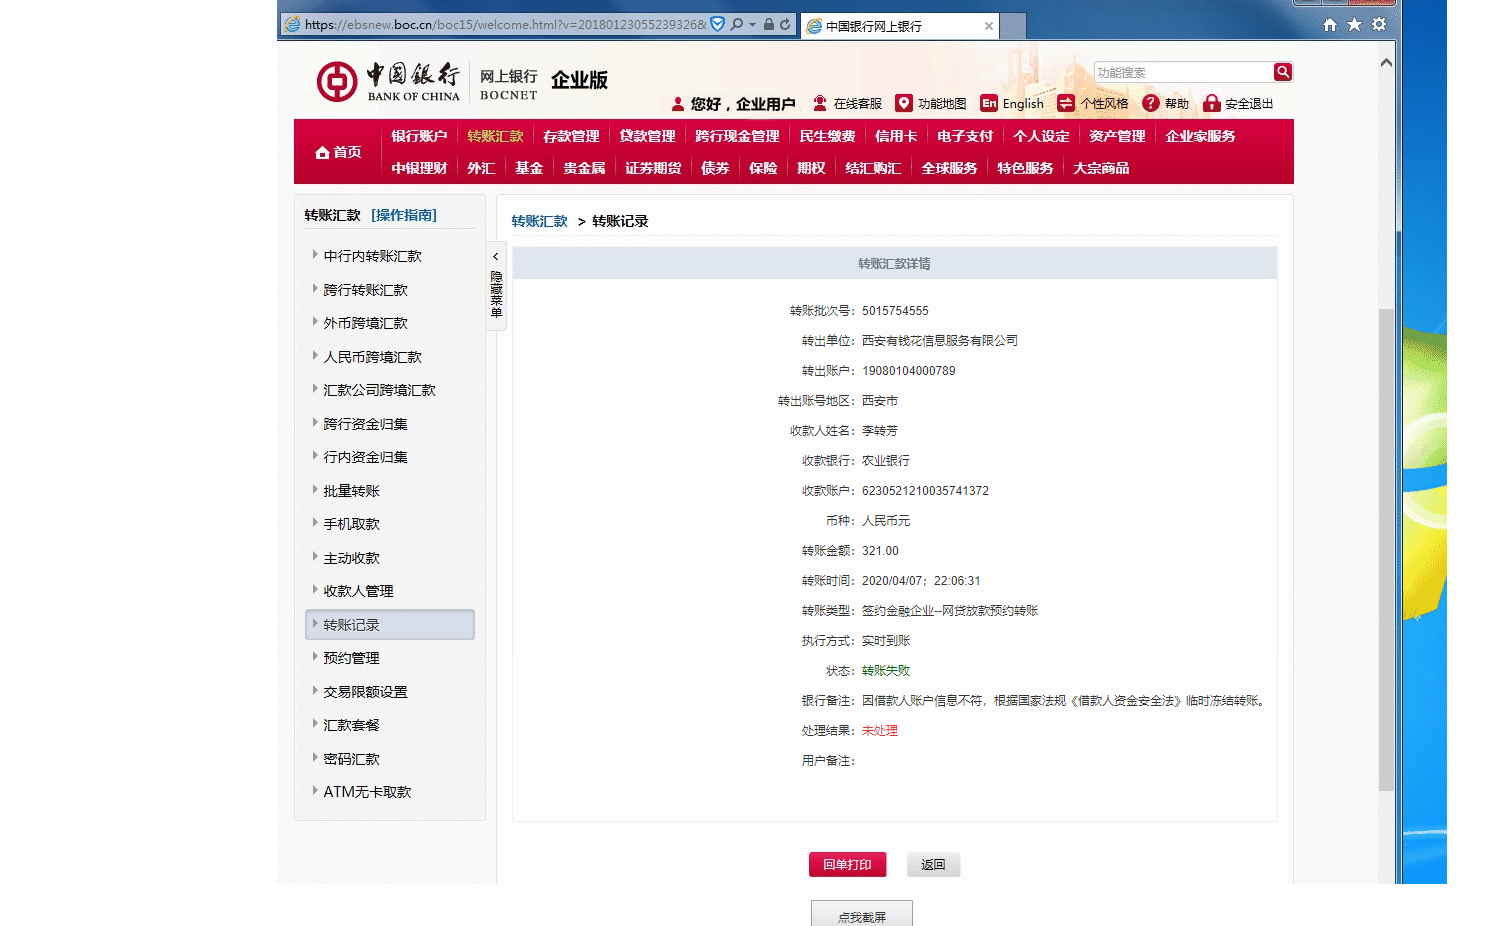This screenshot has width=1500, height=926.
Task: Open the personalized style icon
Action: [x=1066, y=103]
